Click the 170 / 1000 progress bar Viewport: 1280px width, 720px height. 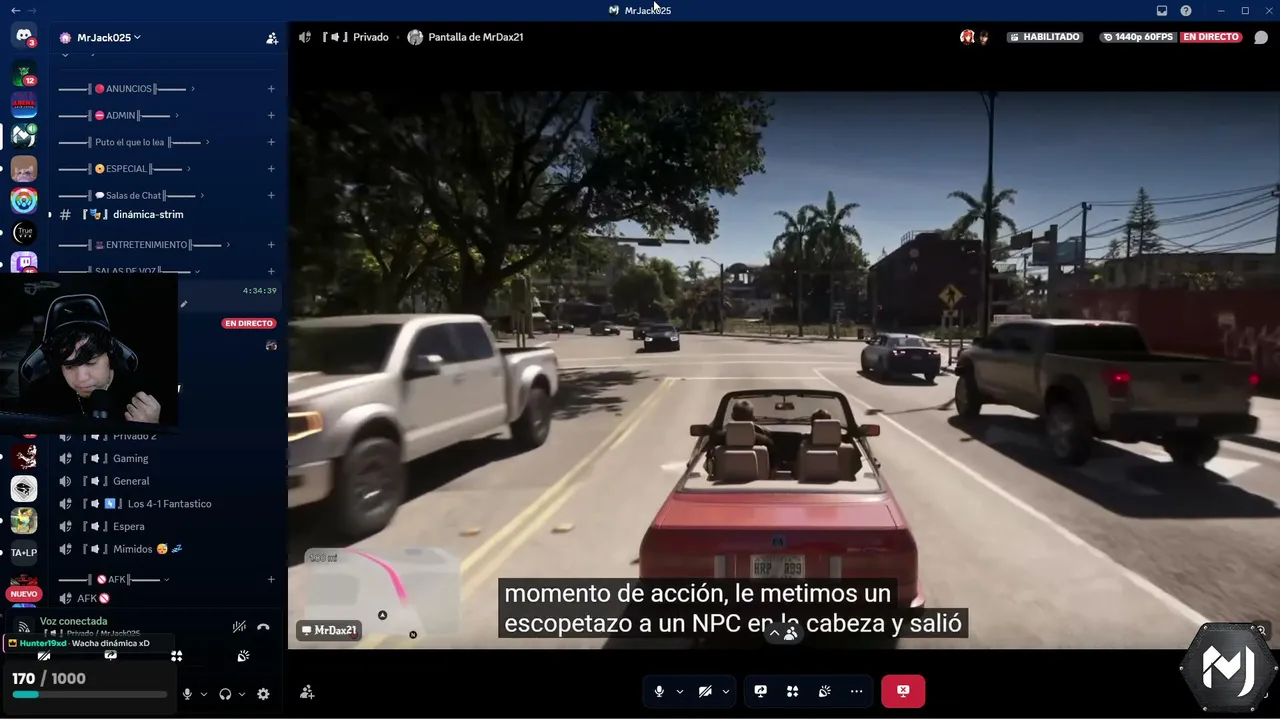89,694
